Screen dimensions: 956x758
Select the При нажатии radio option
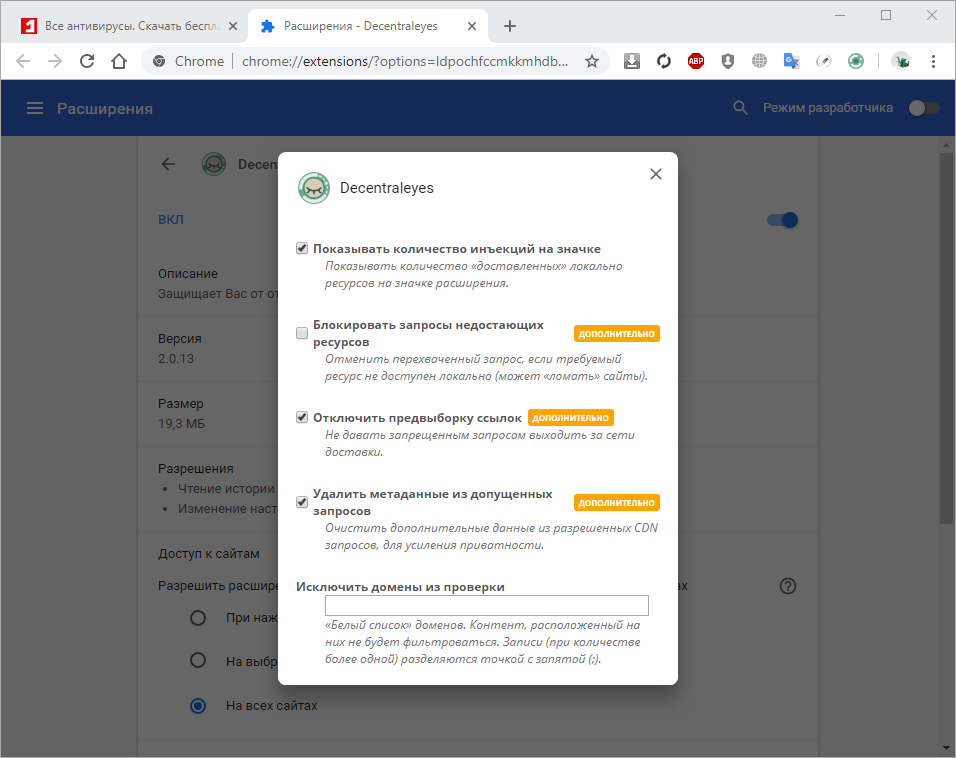coord(198,618)
